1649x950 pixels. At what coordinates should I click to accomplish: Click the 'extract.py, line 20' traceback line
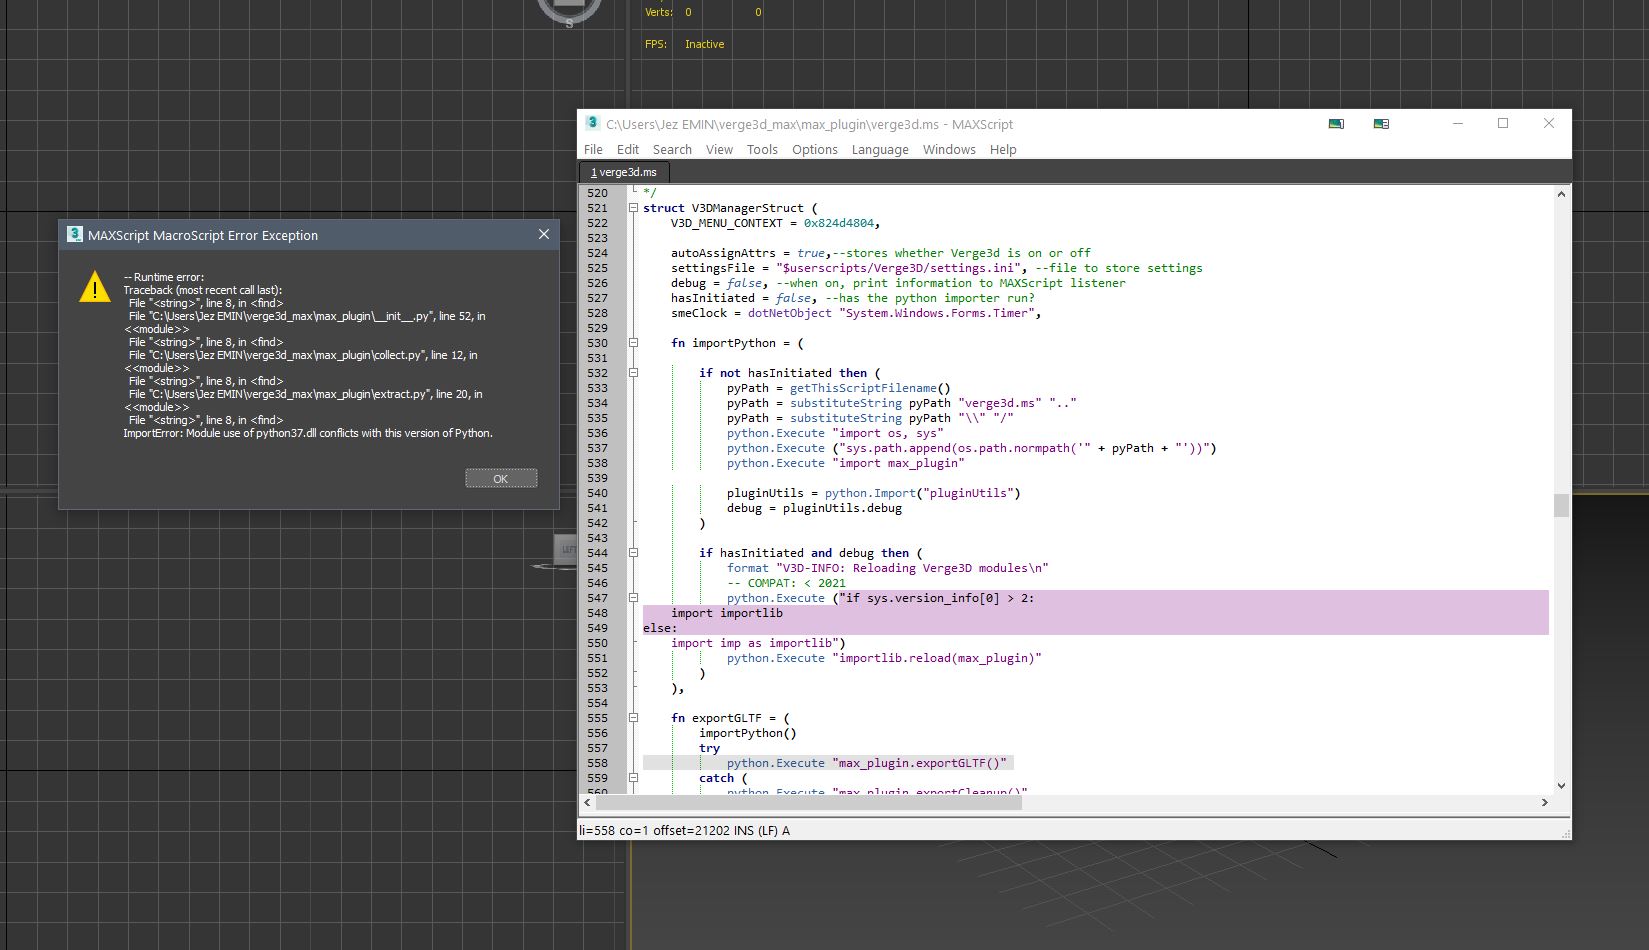pyautogui.click(x=305, y=394)
